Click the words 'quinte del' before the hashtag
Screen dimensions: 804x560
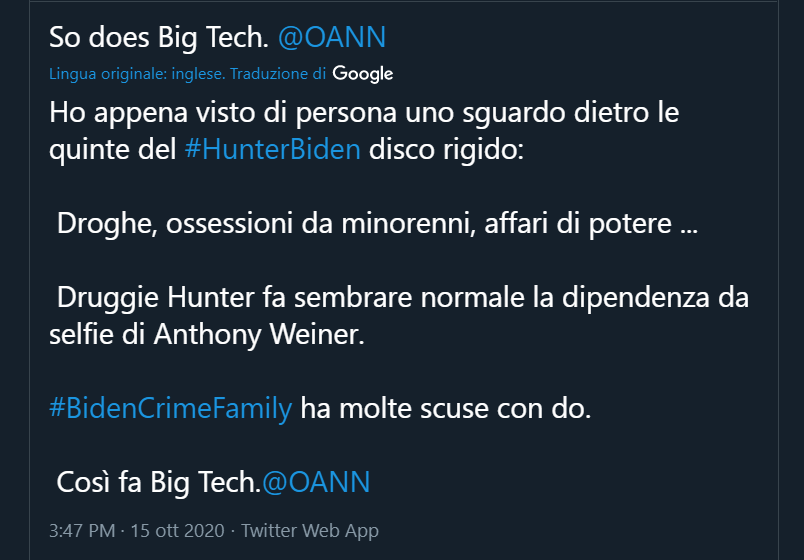click(x=113, y=151)
